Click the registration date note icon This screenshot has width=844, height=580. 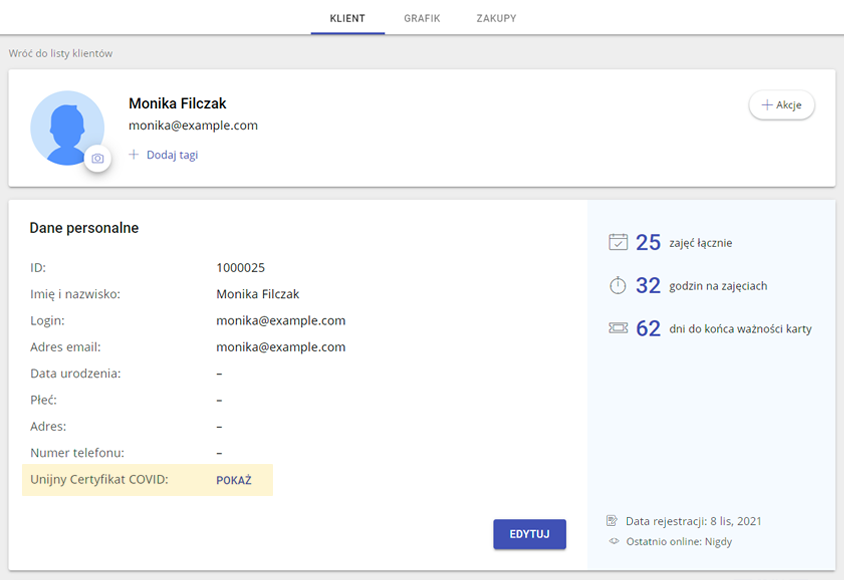click(x=612, y=520)
